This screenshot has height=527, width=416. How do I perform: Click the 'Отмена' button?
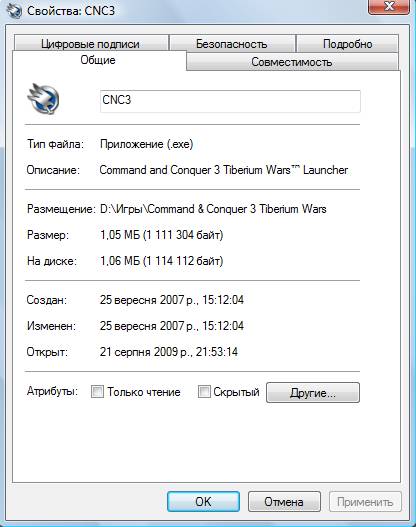(x=284, y=501)
